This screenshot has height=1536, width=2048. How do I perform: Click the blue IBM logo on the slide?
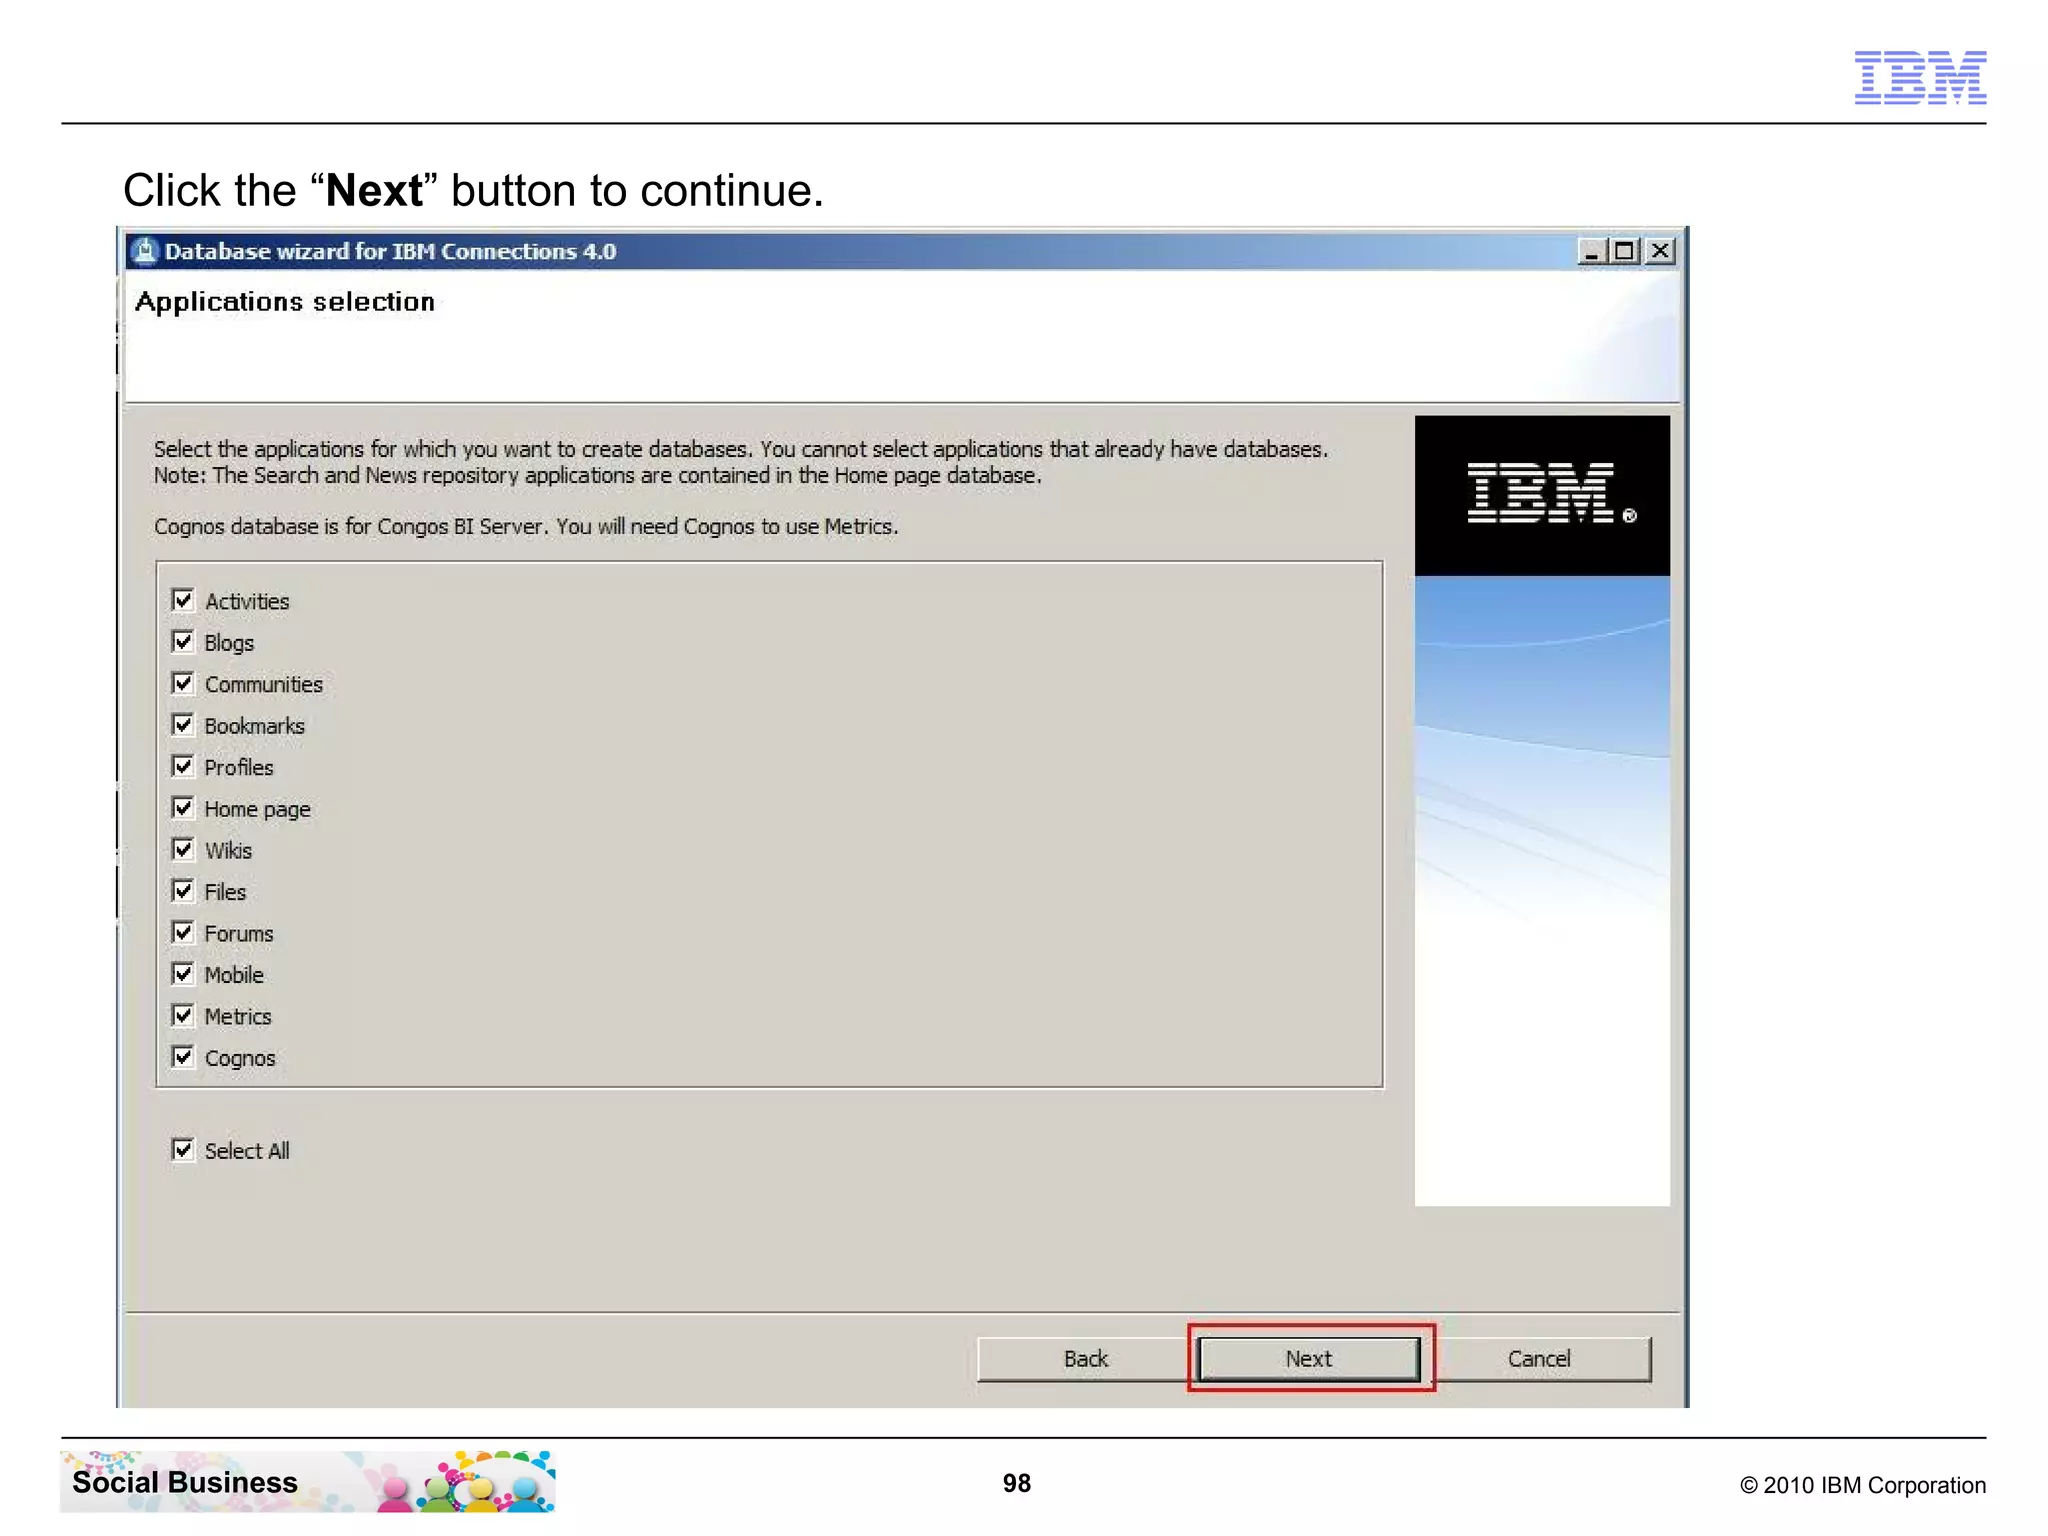1920,77
